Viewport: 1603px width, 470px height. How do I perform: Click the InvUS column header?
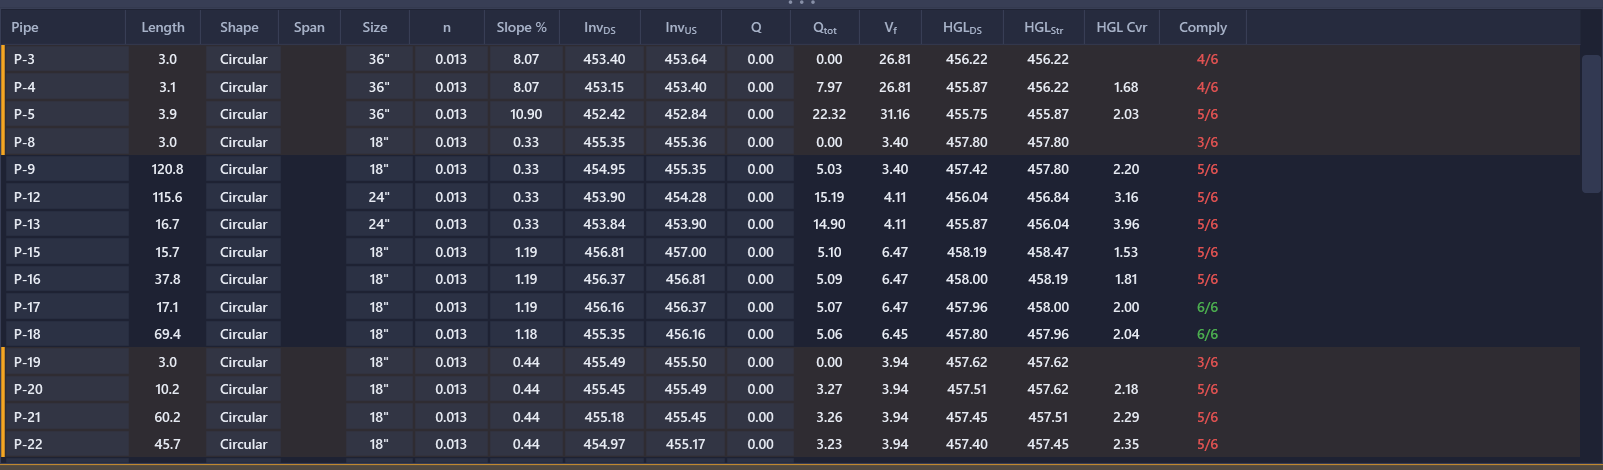pos(681,28)
